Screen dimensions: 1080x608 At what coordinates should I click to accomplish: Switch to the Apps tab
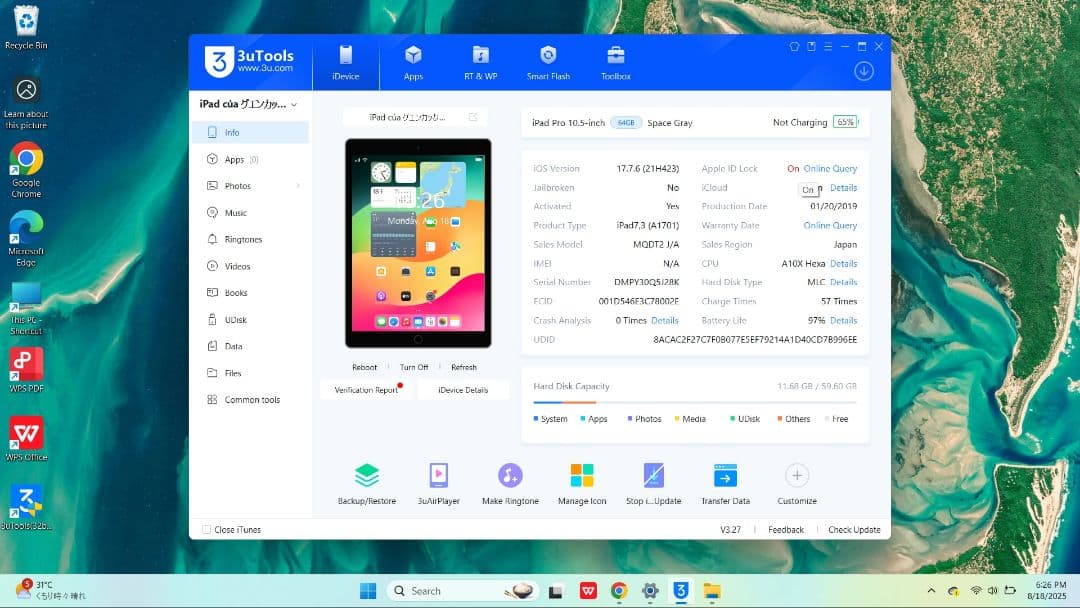click(x=413, y=62)
